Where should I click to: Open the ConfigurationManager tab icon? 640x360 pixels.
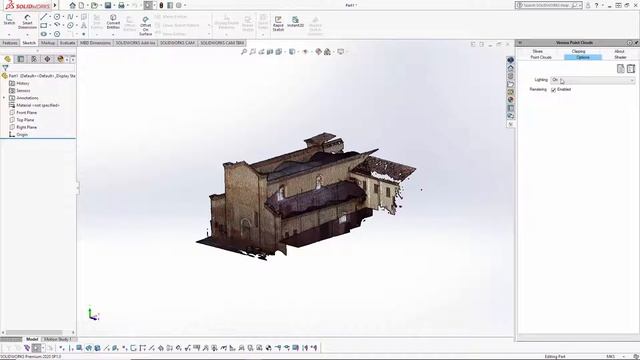pyautogui.click(x=34, y=59)
